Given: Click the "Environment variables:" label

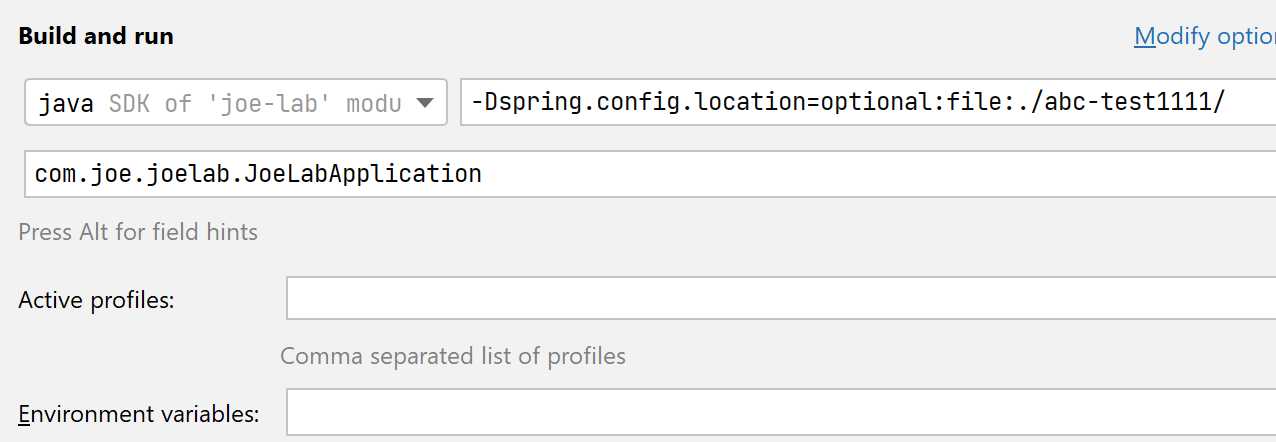Looking at the screenshot, I should pos(138,413).
